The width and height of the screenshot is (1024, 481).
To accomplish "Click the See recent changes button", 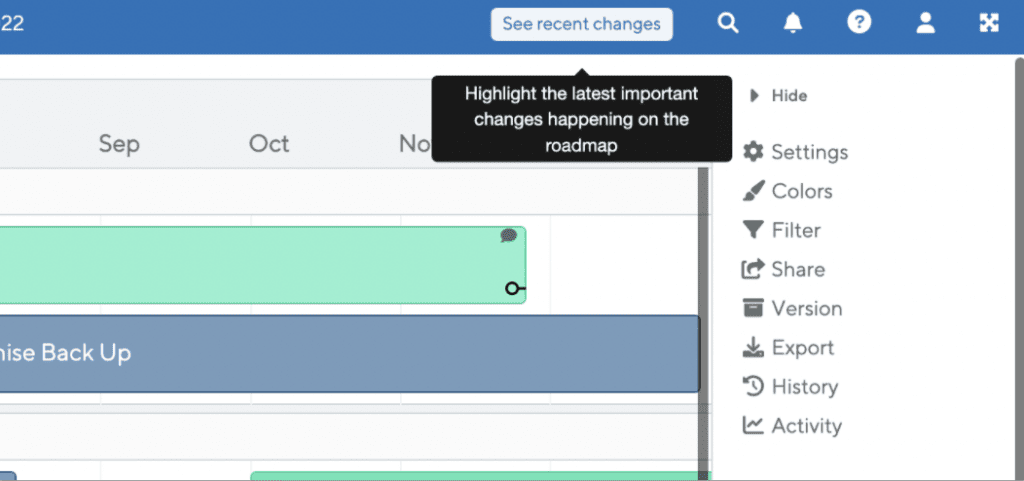I will click(x=582, y=24).
